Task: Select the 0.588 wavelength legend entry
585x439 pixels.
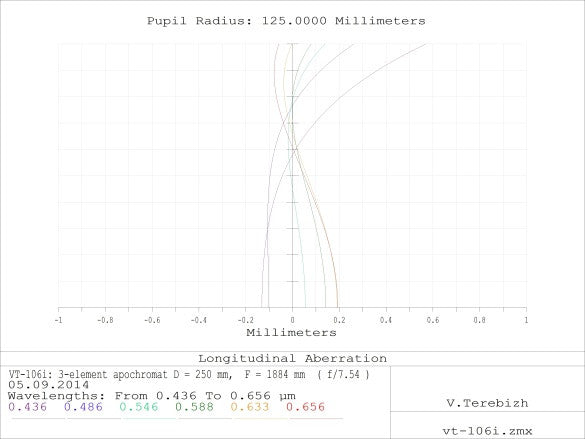Action: click(194, 407)
